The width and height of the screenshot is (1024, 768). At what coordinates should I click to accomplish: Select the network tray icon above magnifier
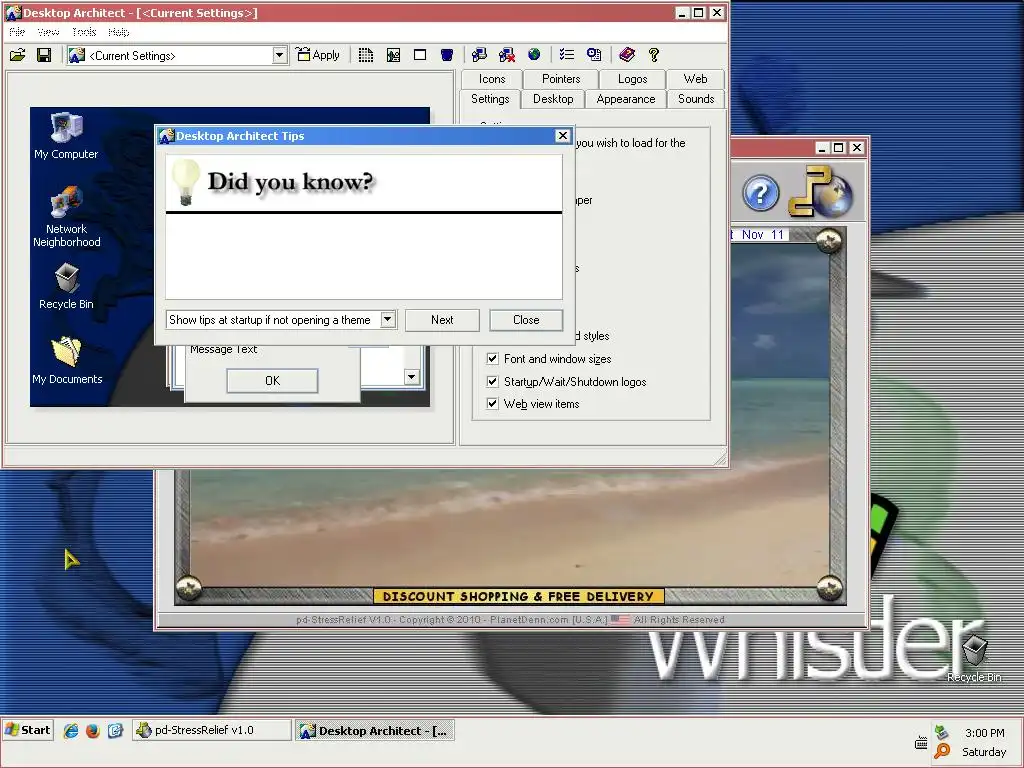(x=941, y=732)
